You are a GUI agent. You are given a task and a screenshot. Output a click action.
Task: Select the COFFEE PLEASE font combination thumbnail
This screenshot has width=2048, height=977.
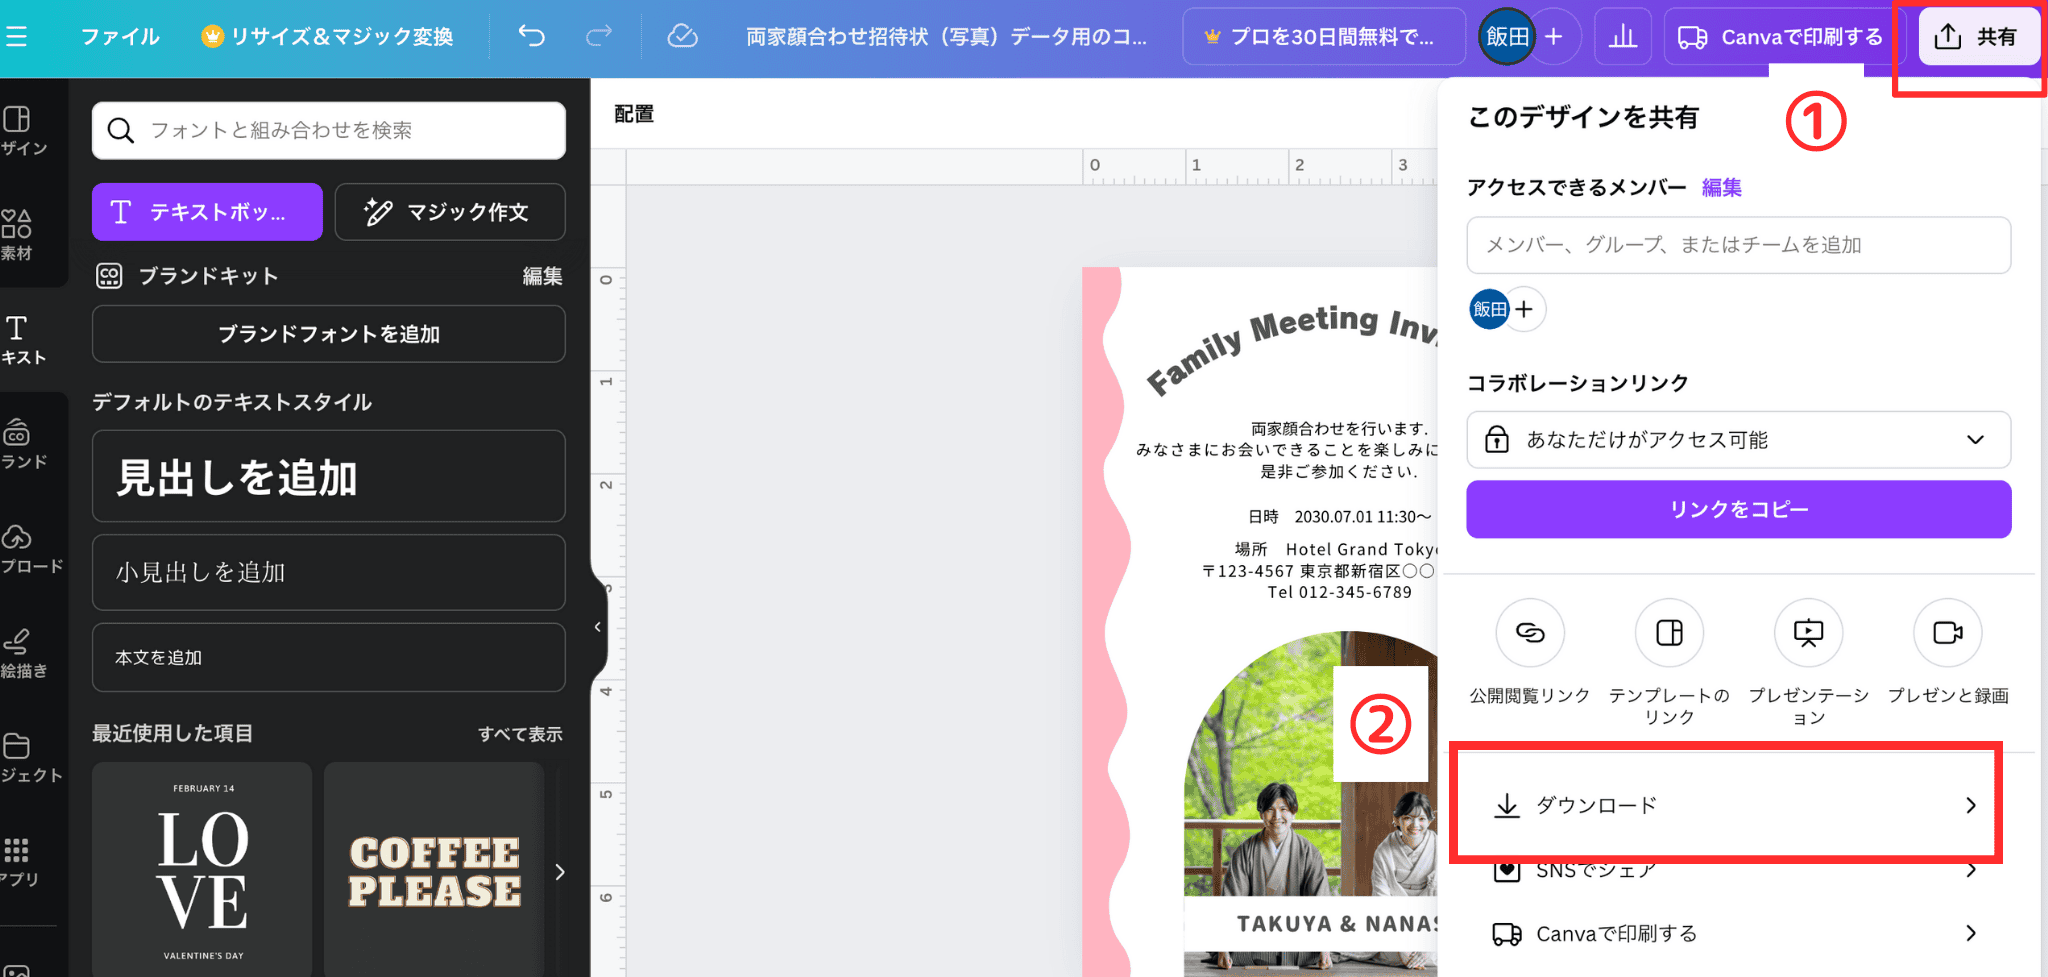click(x=434, y=870)
